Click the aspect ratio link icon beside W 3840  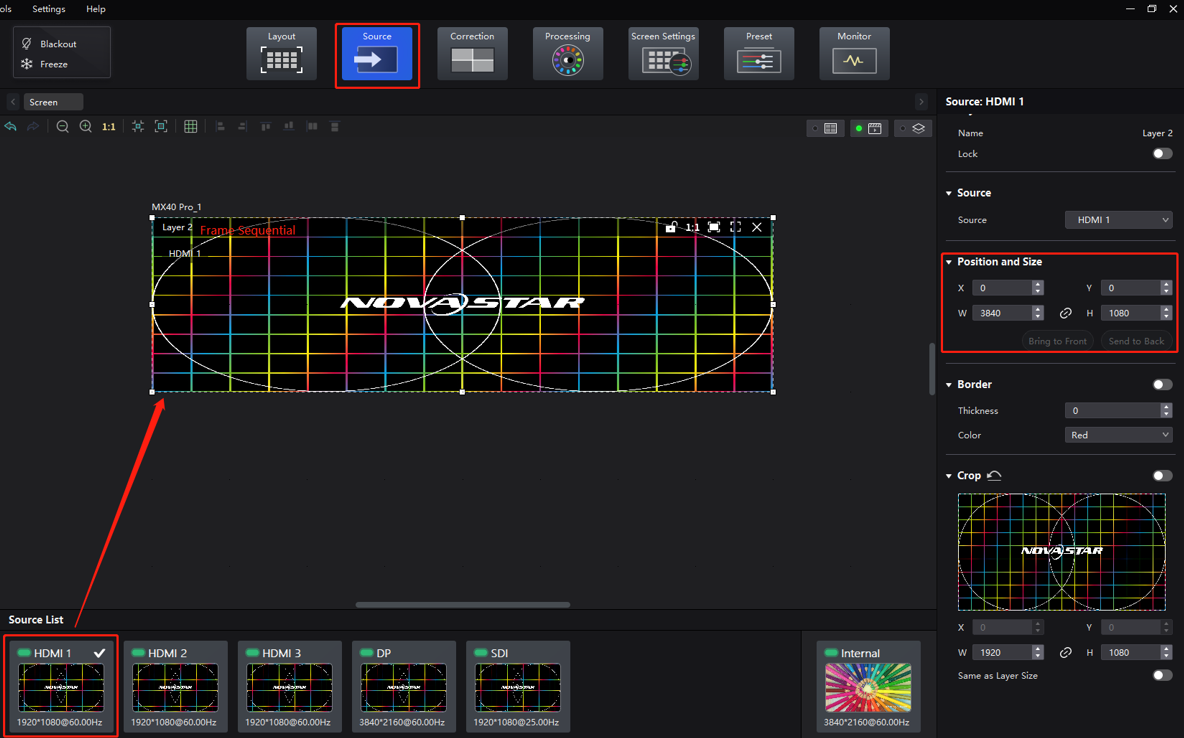(x=1065, y=313)
